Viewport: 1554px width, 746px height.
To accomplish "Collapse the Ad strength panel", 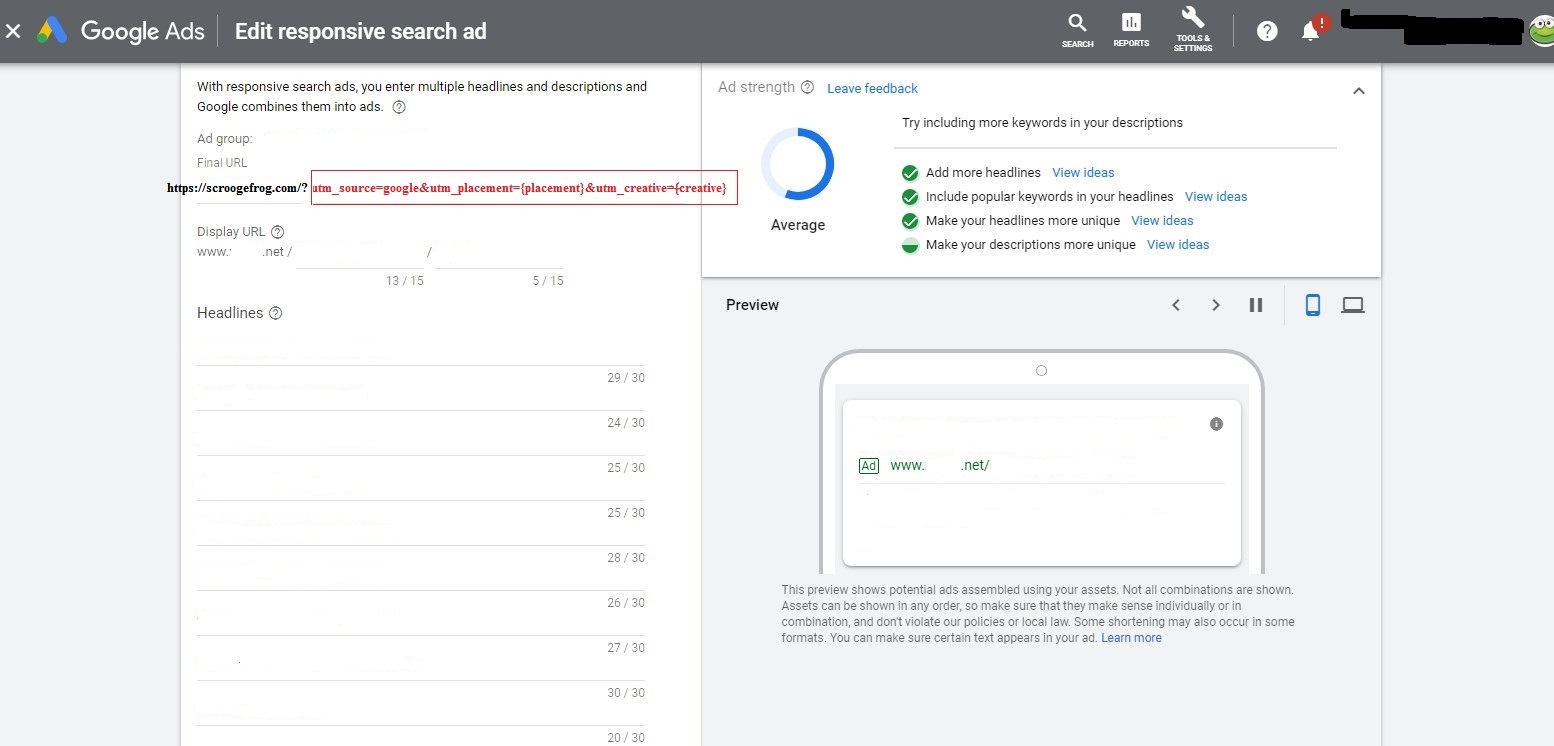I will click(x=1358, y=91).
